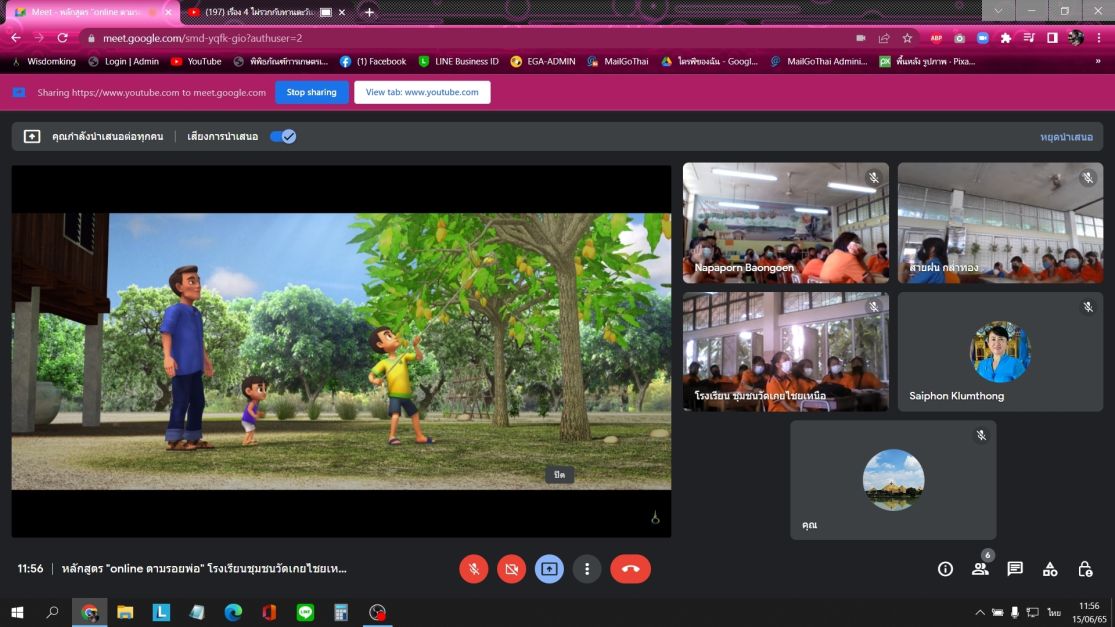Select Saiphon Klumthong's participant tile
The height and width of the screenshot is (627, 1115).
(1001, 352)
